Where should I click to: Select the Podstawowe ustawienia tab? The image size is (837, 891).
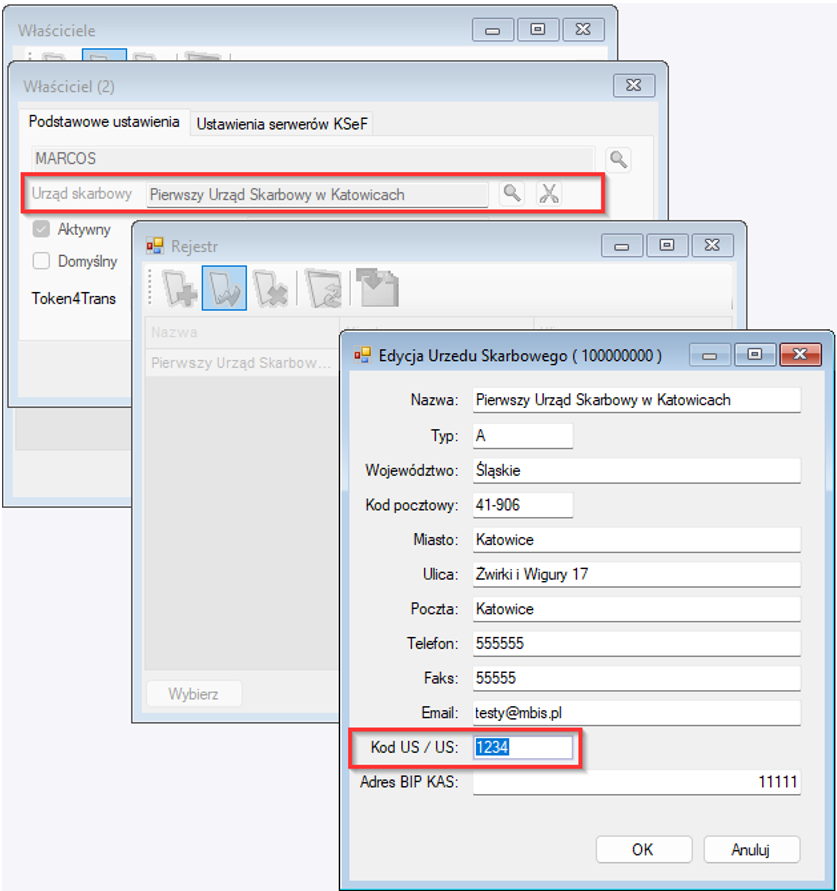click(x=104, y=122)
